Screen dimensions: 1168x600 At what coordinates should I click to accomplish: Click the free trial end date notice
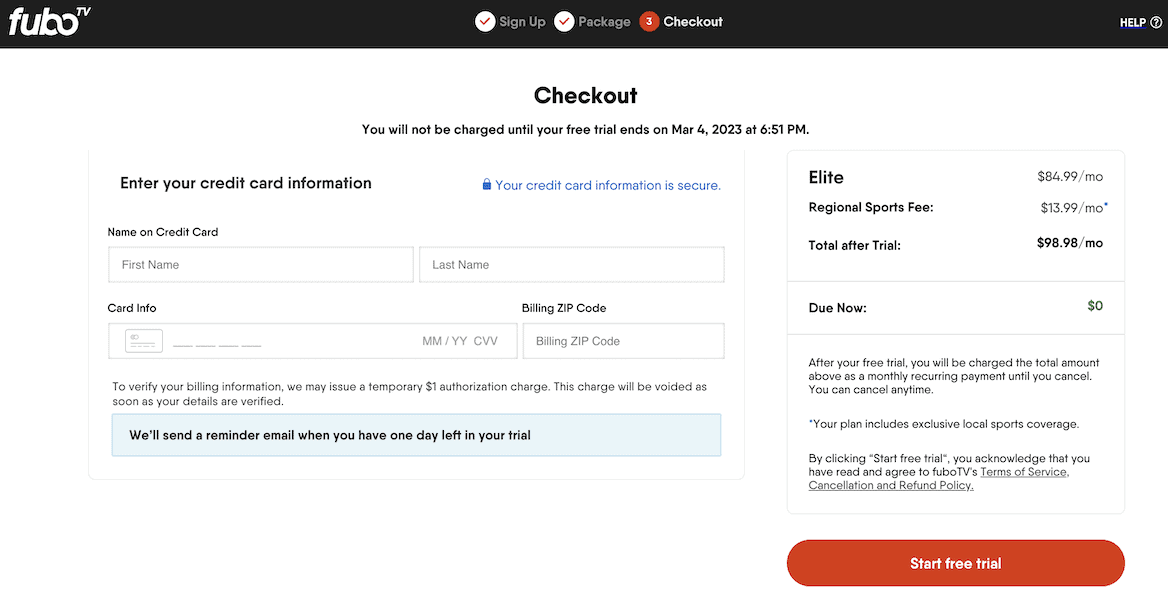point(585,130)
